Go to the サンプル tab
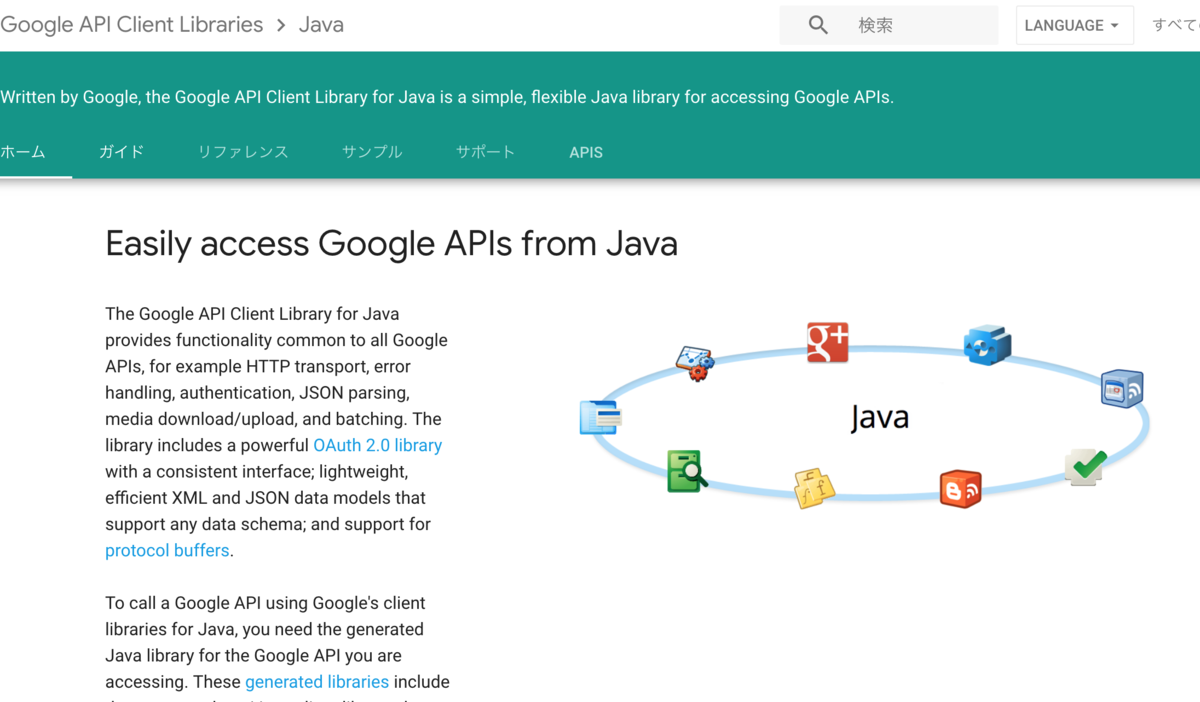The width and height of the screenshot is (1200, 702). pos(371,152)
